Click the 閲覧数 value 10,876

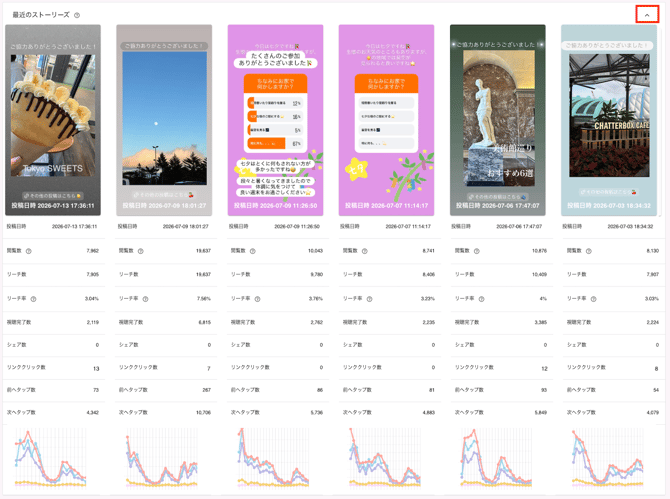[x=539, y=251]
